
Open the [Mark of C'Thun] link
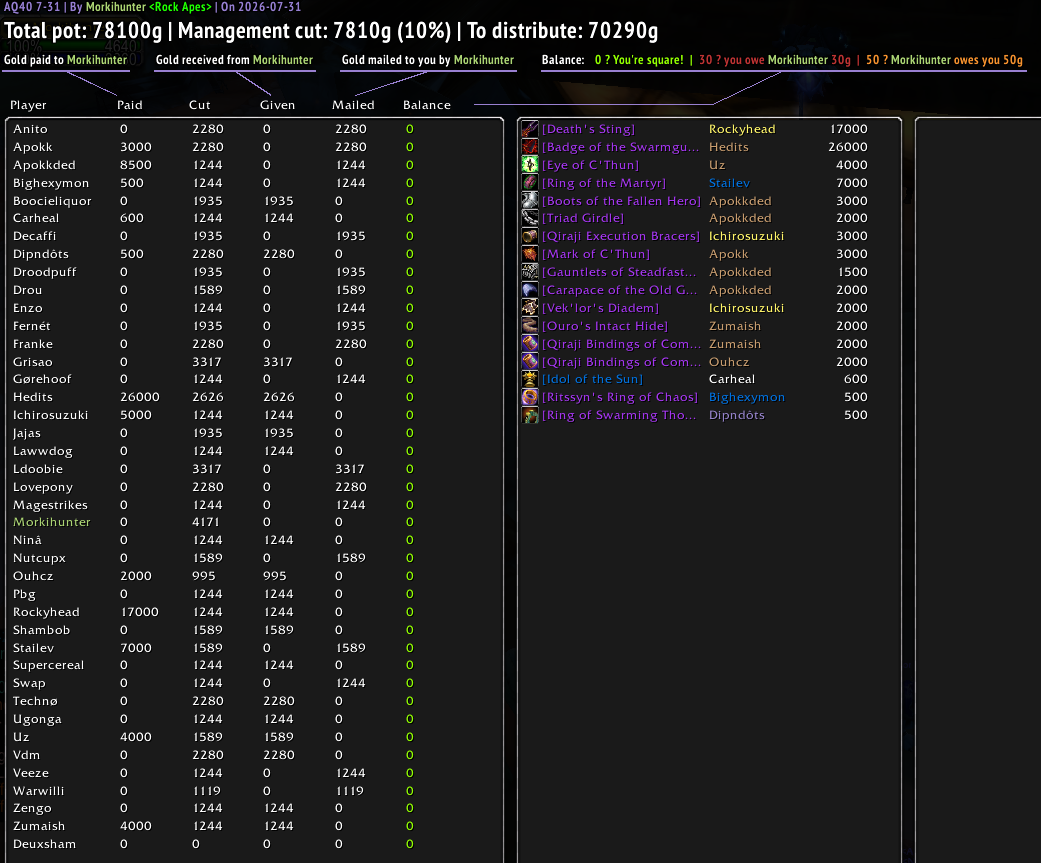click(x=596, y=254)
